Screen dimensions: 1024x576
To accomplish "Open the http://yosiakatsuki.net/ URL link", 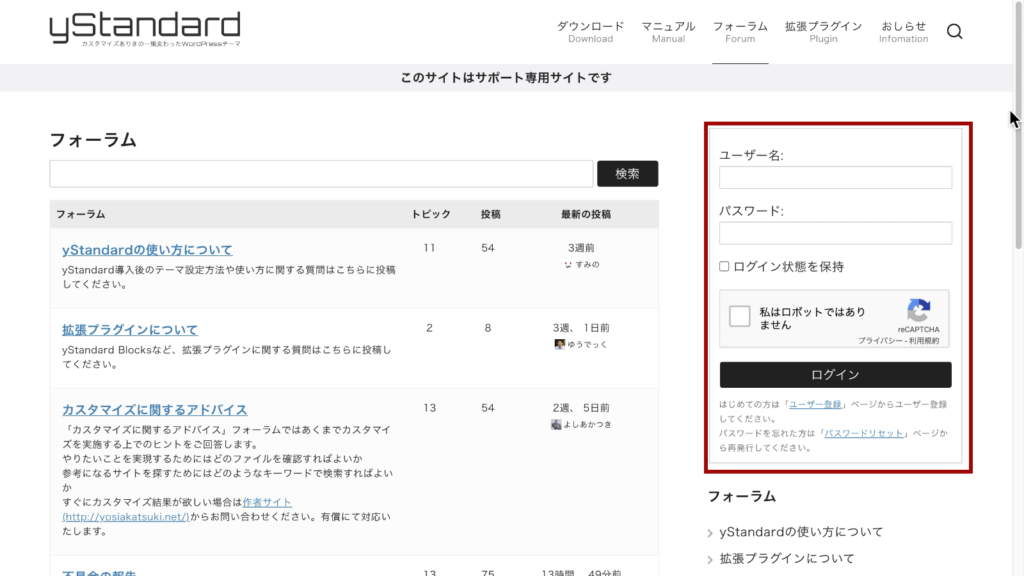I will [125, 517].
